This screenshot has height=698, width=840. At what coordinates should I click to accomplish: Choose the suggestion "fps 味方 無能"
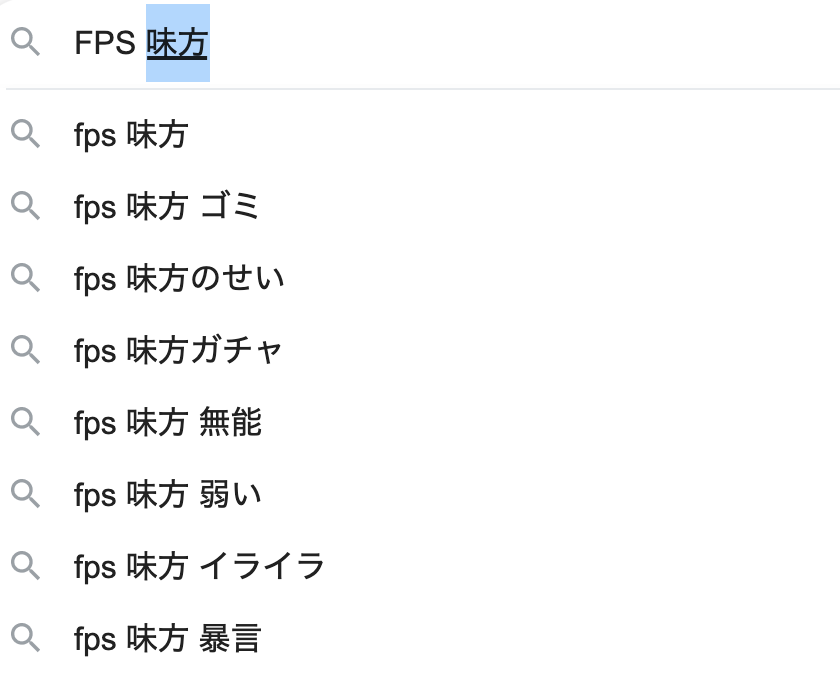pyautogui.click(x=167, y=422)
